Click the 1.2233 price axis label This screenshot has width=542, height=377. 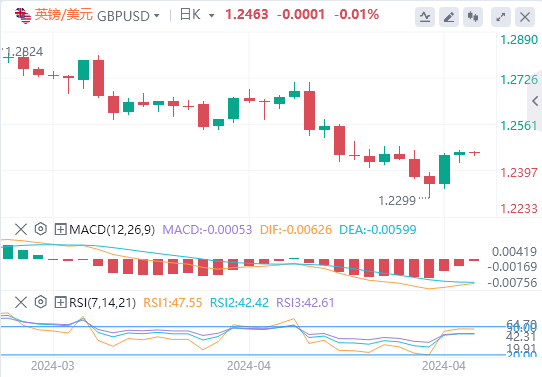(x=519, y=209)
